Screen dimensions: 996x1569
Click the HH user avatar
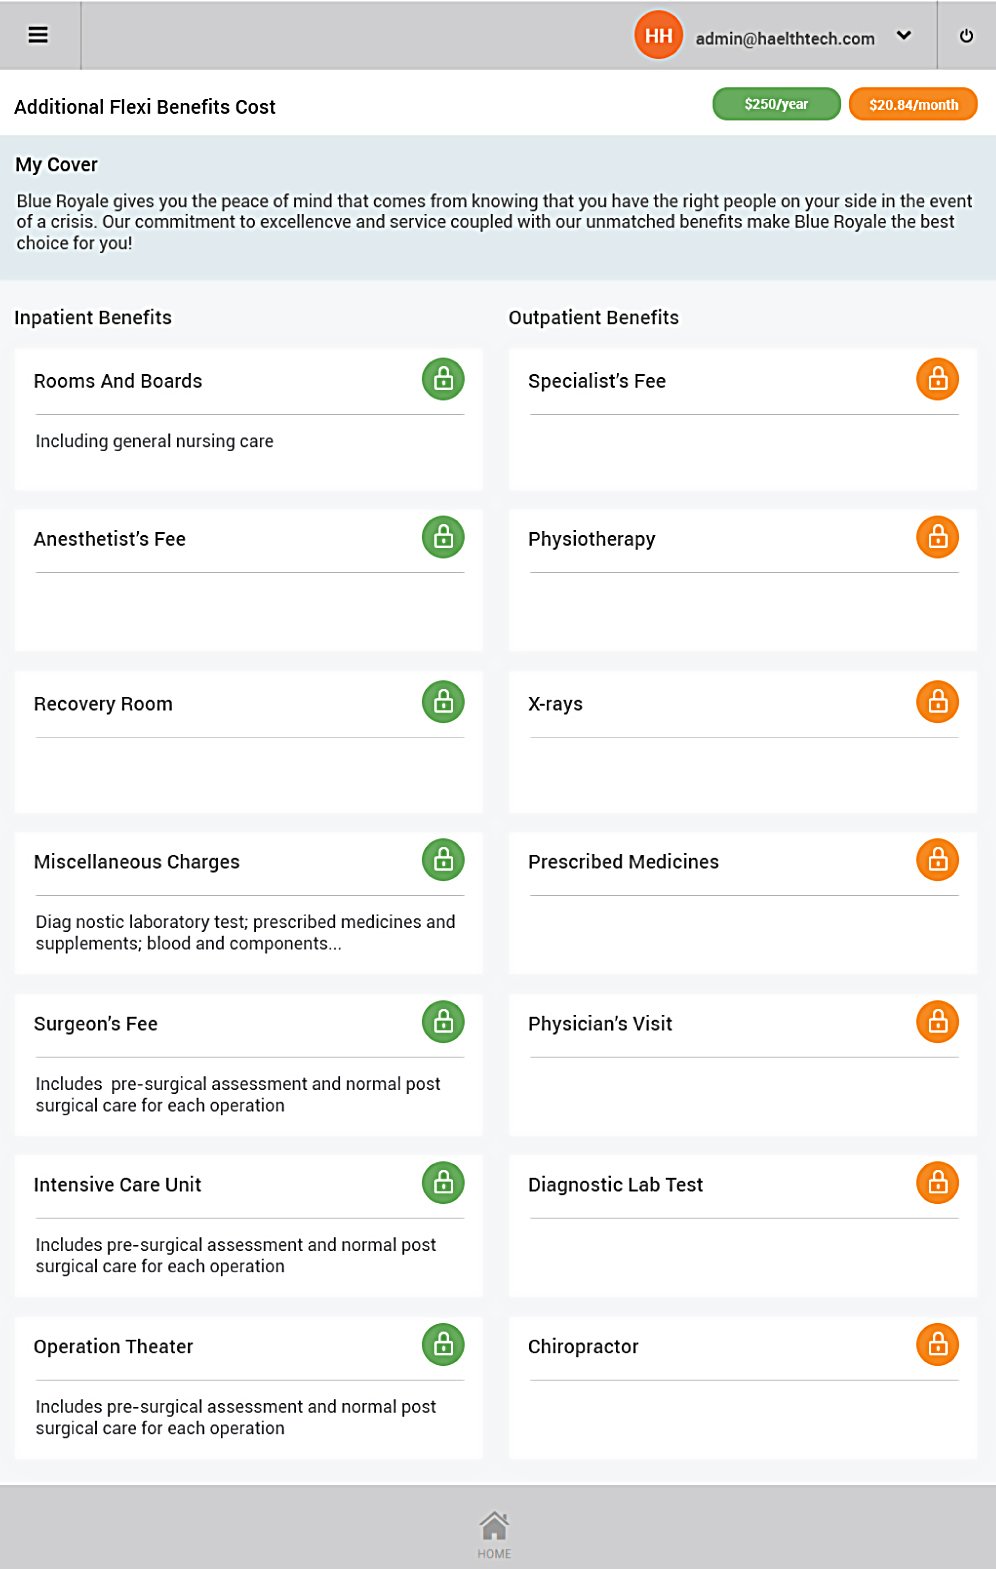click(658, 36)
